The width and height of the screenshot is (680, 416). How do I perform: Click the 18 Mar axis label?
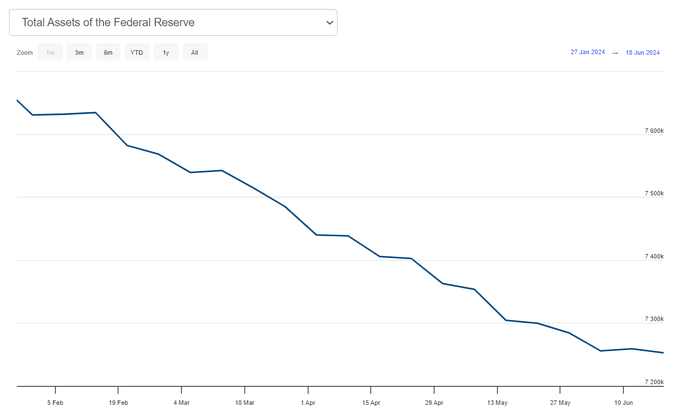tap(245, 403)
